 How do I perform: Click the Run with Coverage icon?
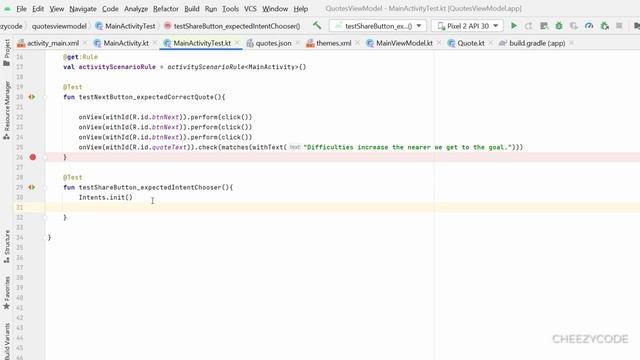coord(573,26)
